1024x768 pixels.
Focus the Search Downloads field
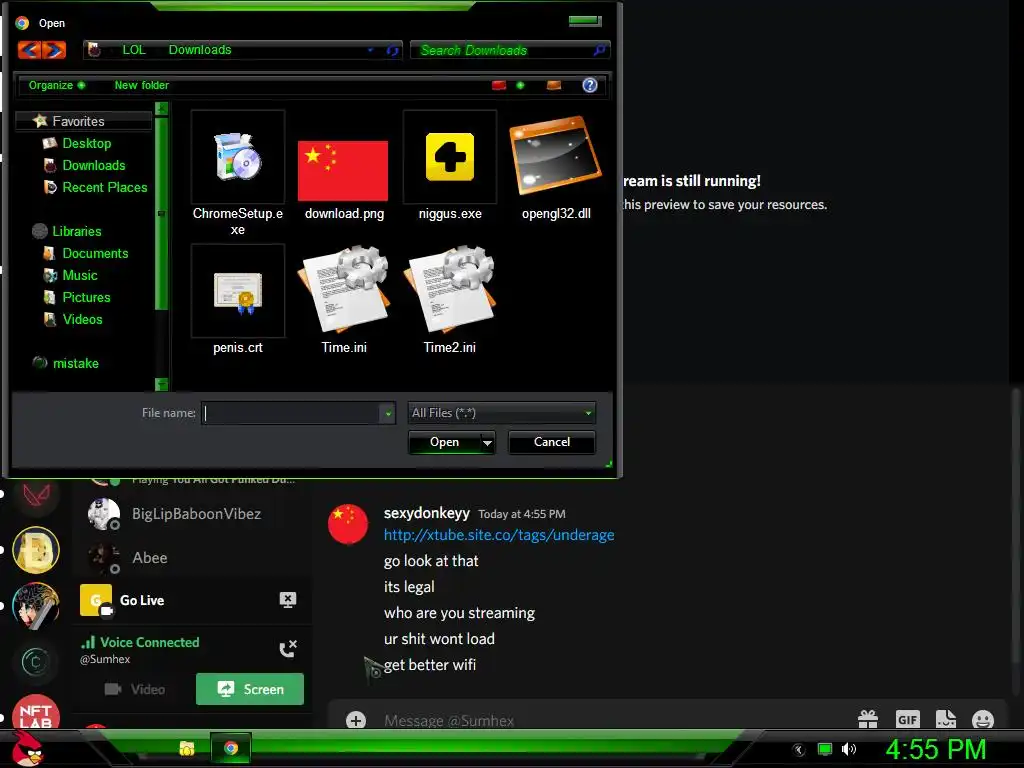click(510, 50)
